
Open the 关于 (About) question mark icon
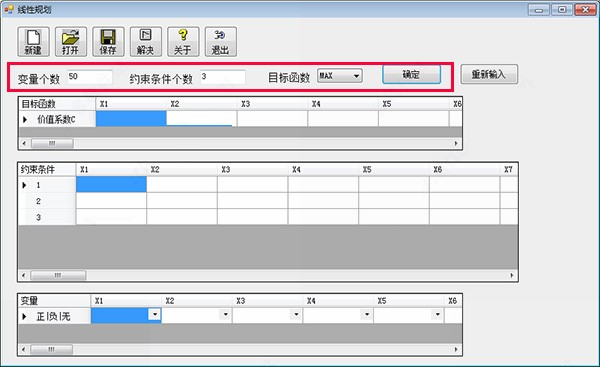pos(183,42)
